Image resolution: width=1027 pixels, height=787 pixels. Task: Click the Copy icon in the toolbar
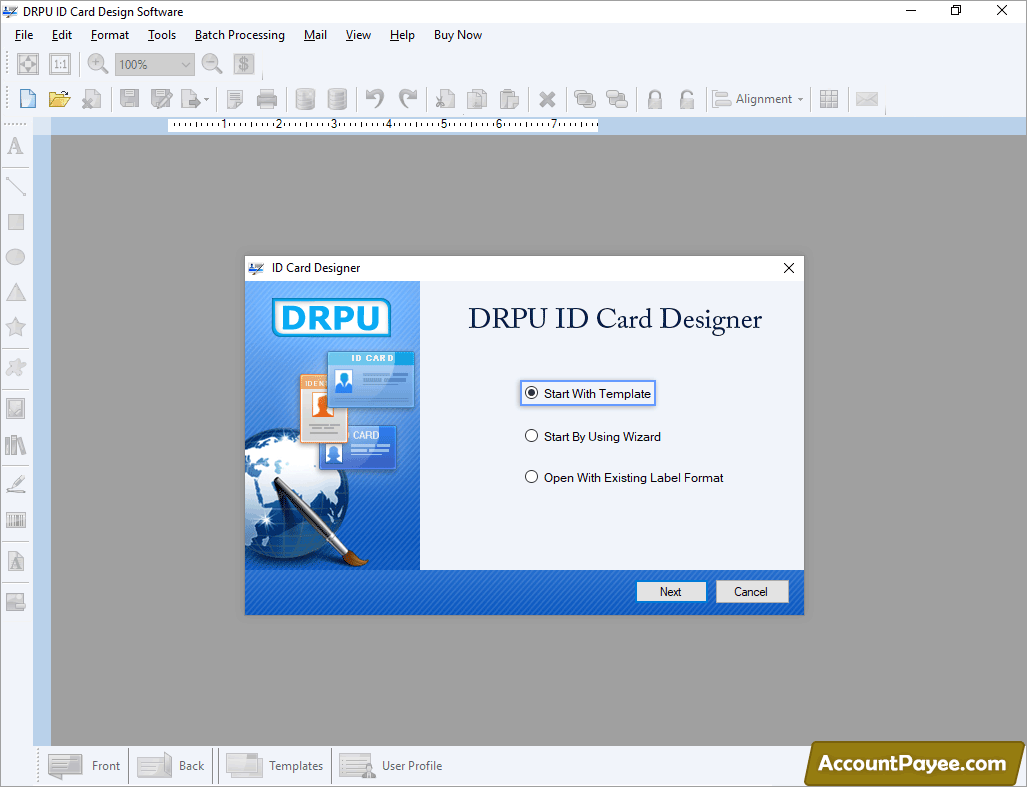477,99
